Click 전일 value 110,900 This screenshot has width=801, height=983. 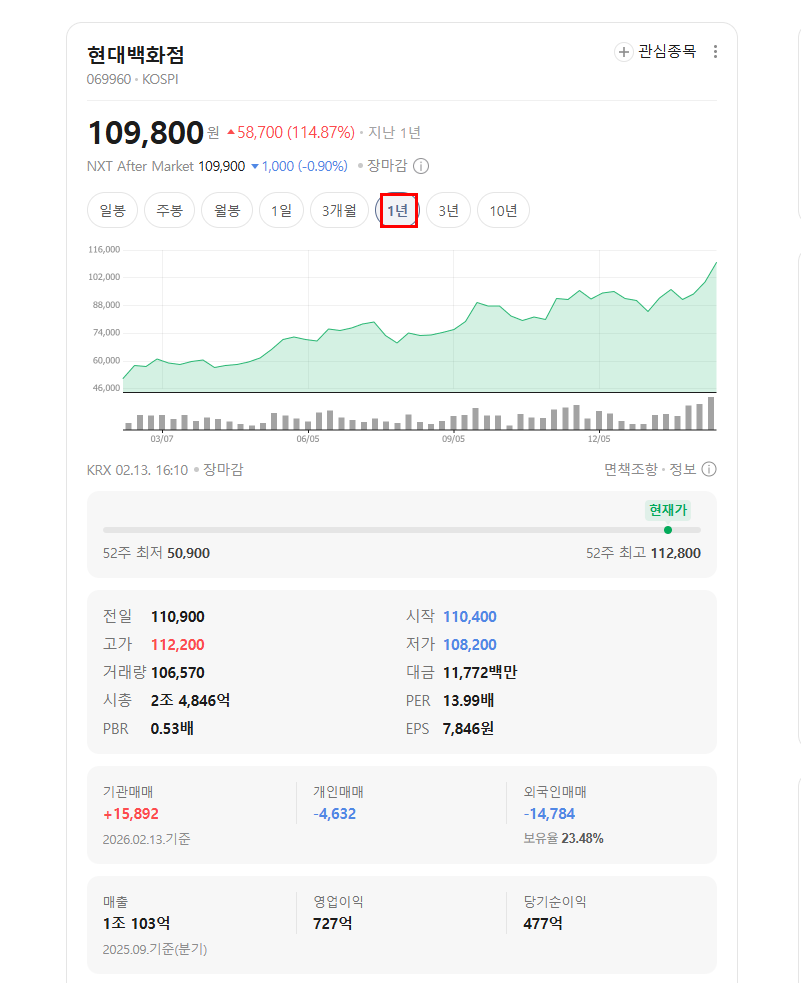coord(177,617)
